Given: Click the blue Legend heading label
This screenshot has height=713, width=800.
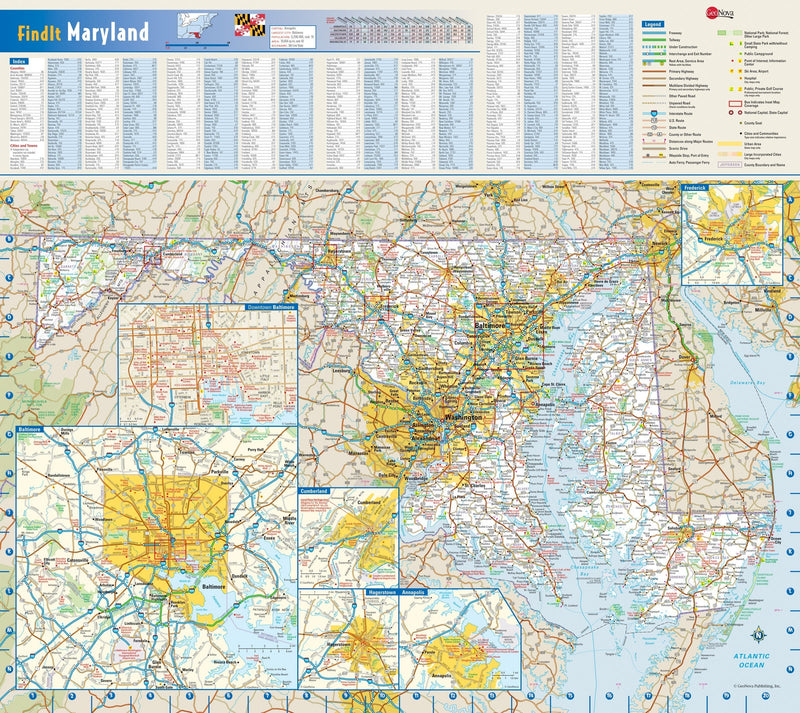Looking at the screenshot, I should (x=653, y=24).
